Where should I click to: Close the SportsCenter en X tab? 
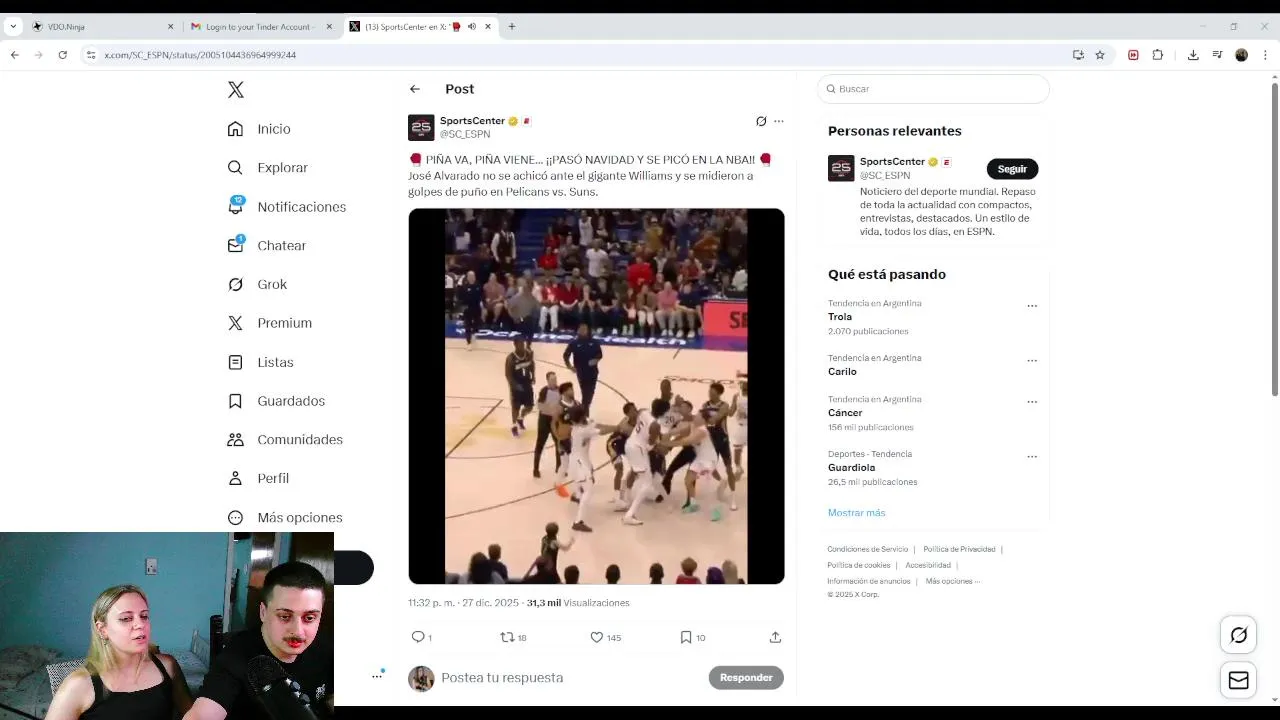coord(488,27)
